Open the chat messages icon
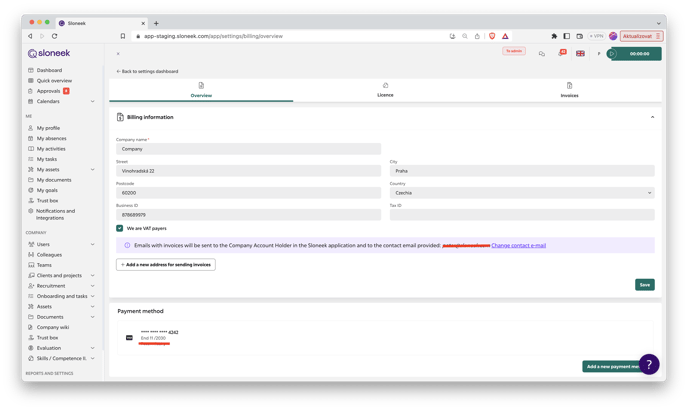This screenshot has height=410, width=688. [x=542, y=54]
